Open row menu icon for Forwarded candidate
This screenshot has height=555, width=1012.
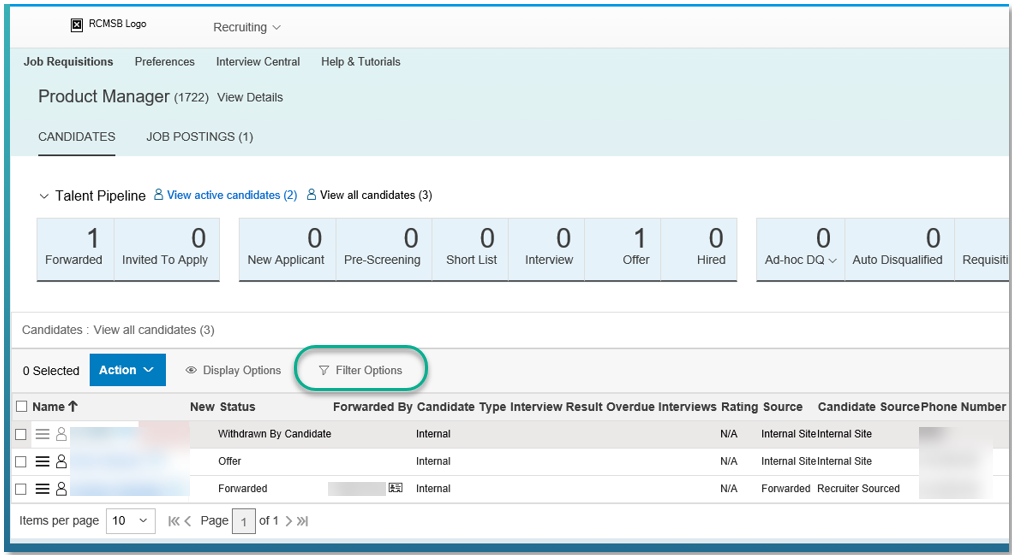[42, 489]
